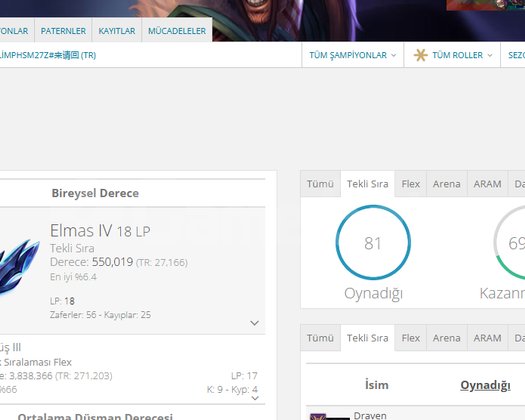Sort the table by Oynadığı column

tap(485, 385)
